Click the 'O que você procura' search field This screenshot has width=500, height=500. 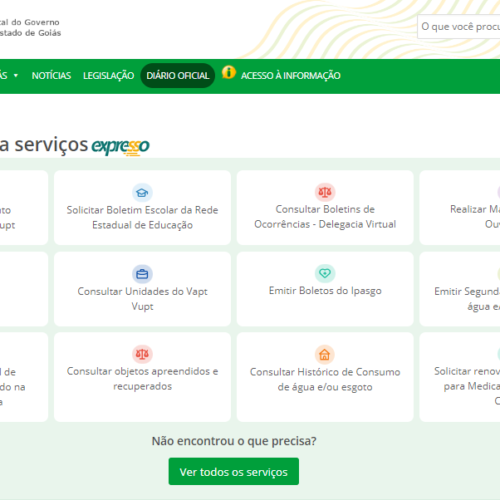pyautogui.click(x=459, y=26)
